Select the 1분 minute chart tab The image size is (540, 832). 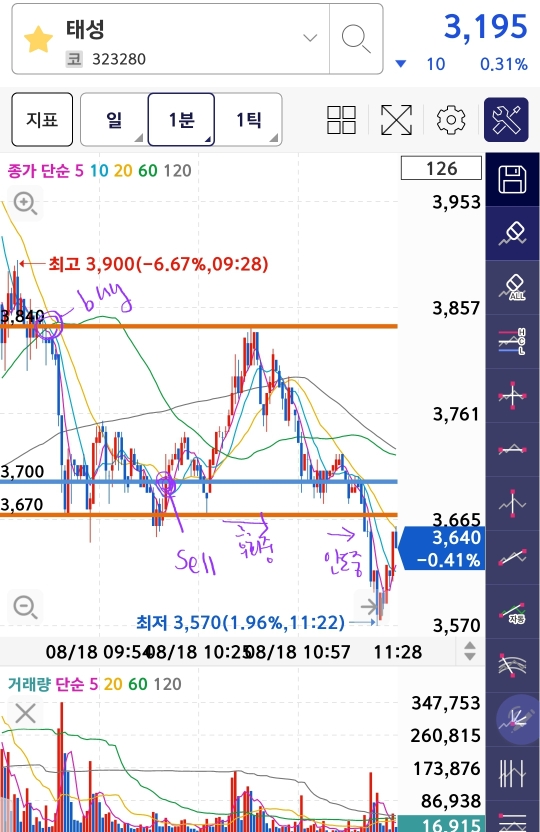181,119
